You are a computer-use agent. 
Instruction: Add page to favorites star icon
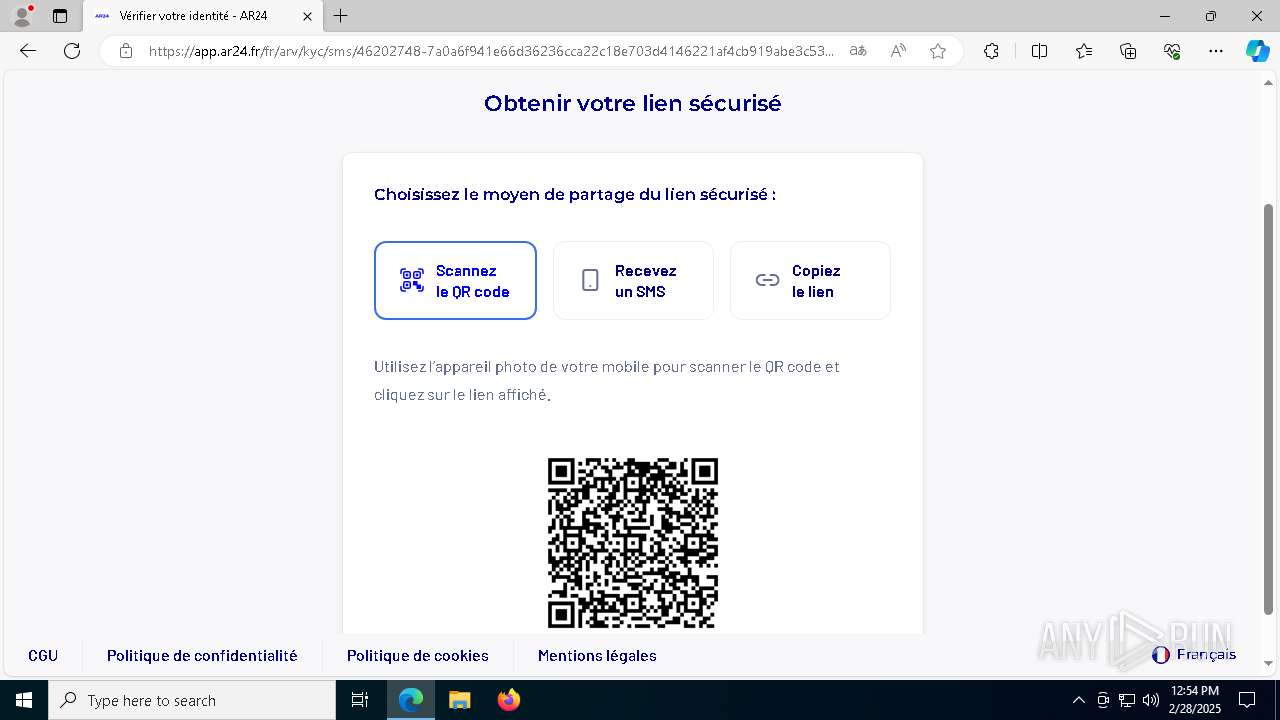tap(938, 51)
